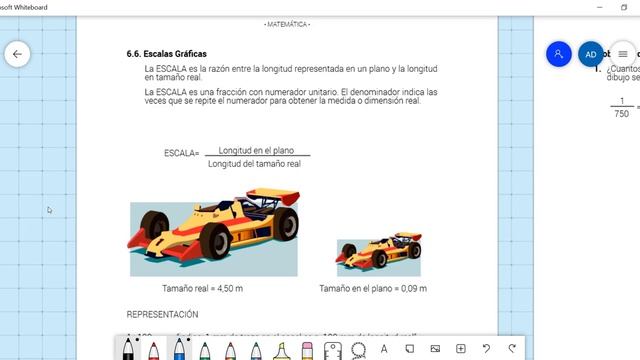Click the '750' fraction denominator

pyautogui.click(x=622, y=114)
